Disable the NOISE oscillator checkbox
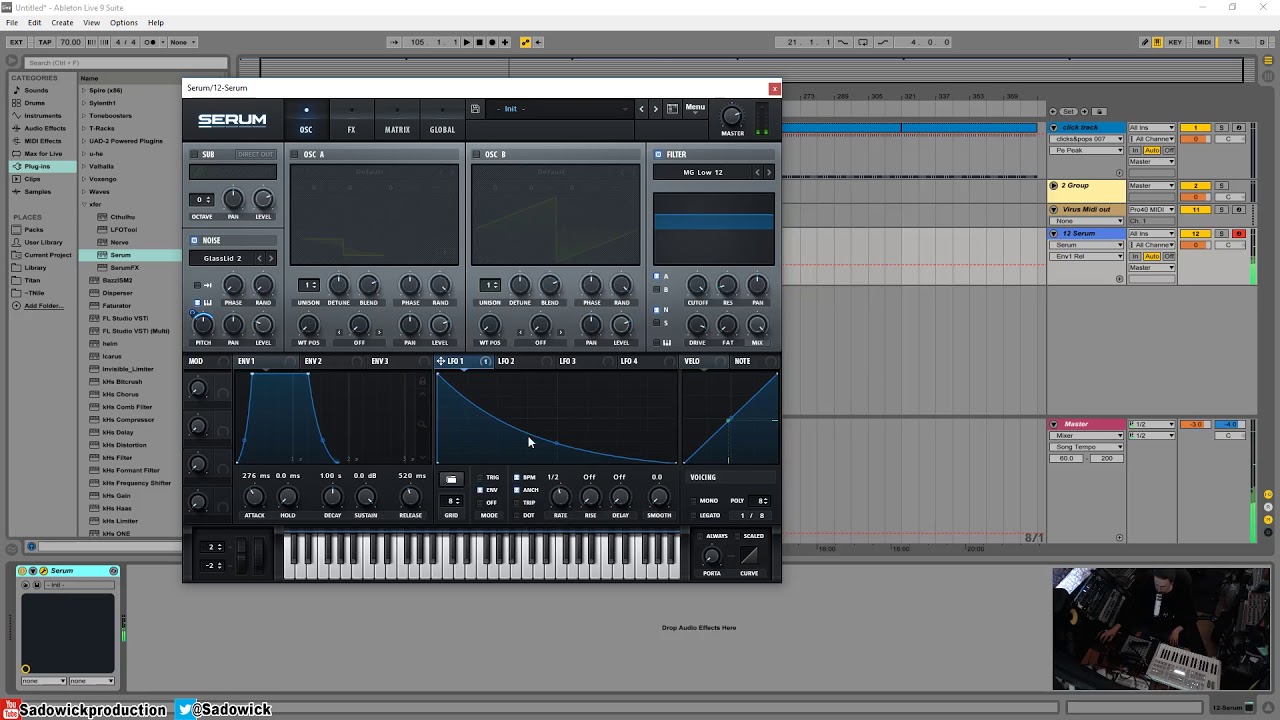 (x=194, y=240)
